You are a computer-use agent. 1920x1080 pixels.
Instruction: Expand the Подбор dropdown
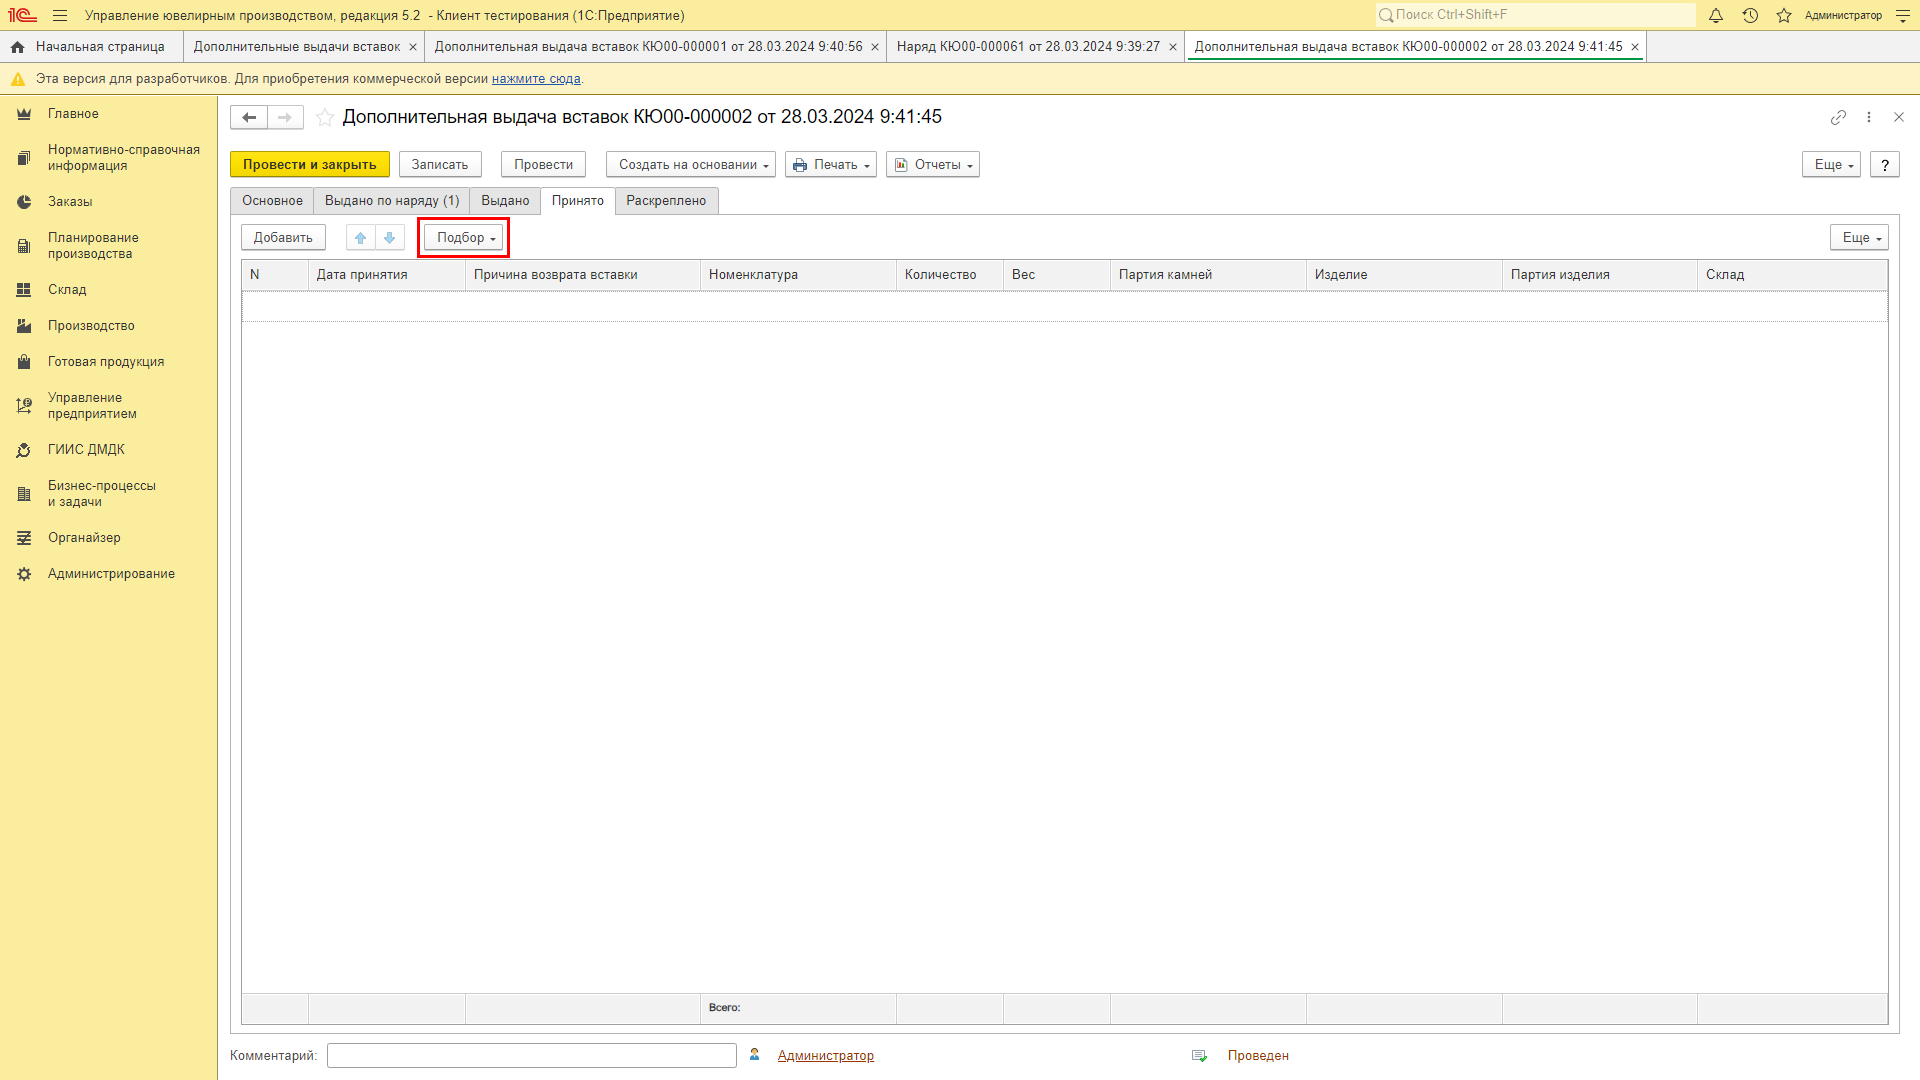tap(464, 238)
